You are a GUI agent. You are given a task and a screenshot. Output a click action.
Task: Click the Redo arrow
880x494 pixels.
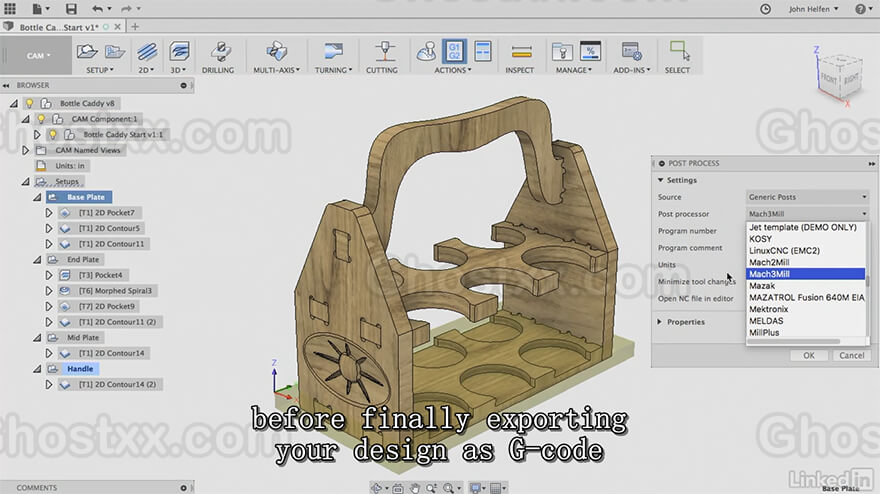pyautogui.click(x=126, y=8)
